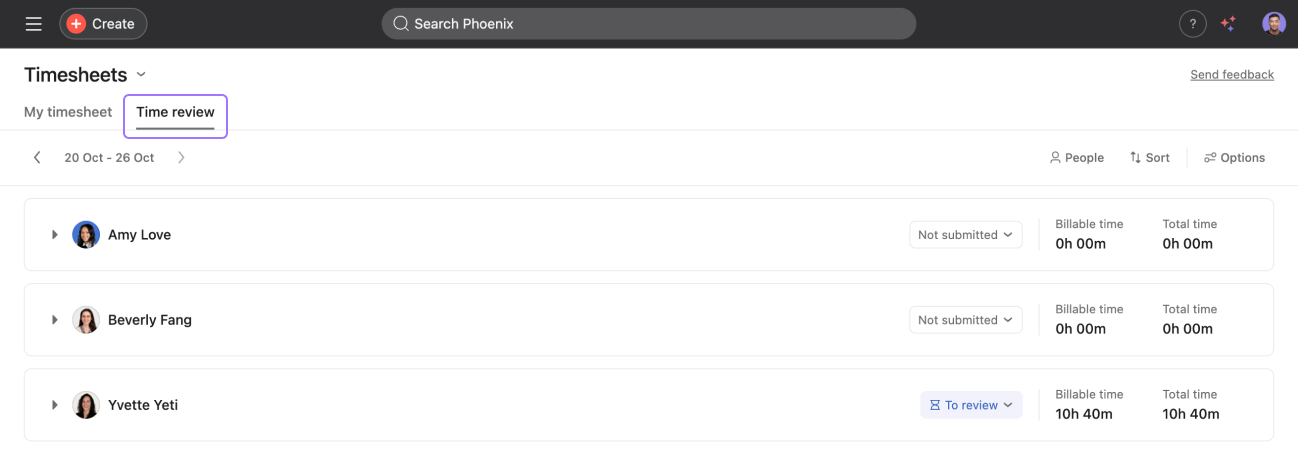Open the Sort menu

[1149, 158]
